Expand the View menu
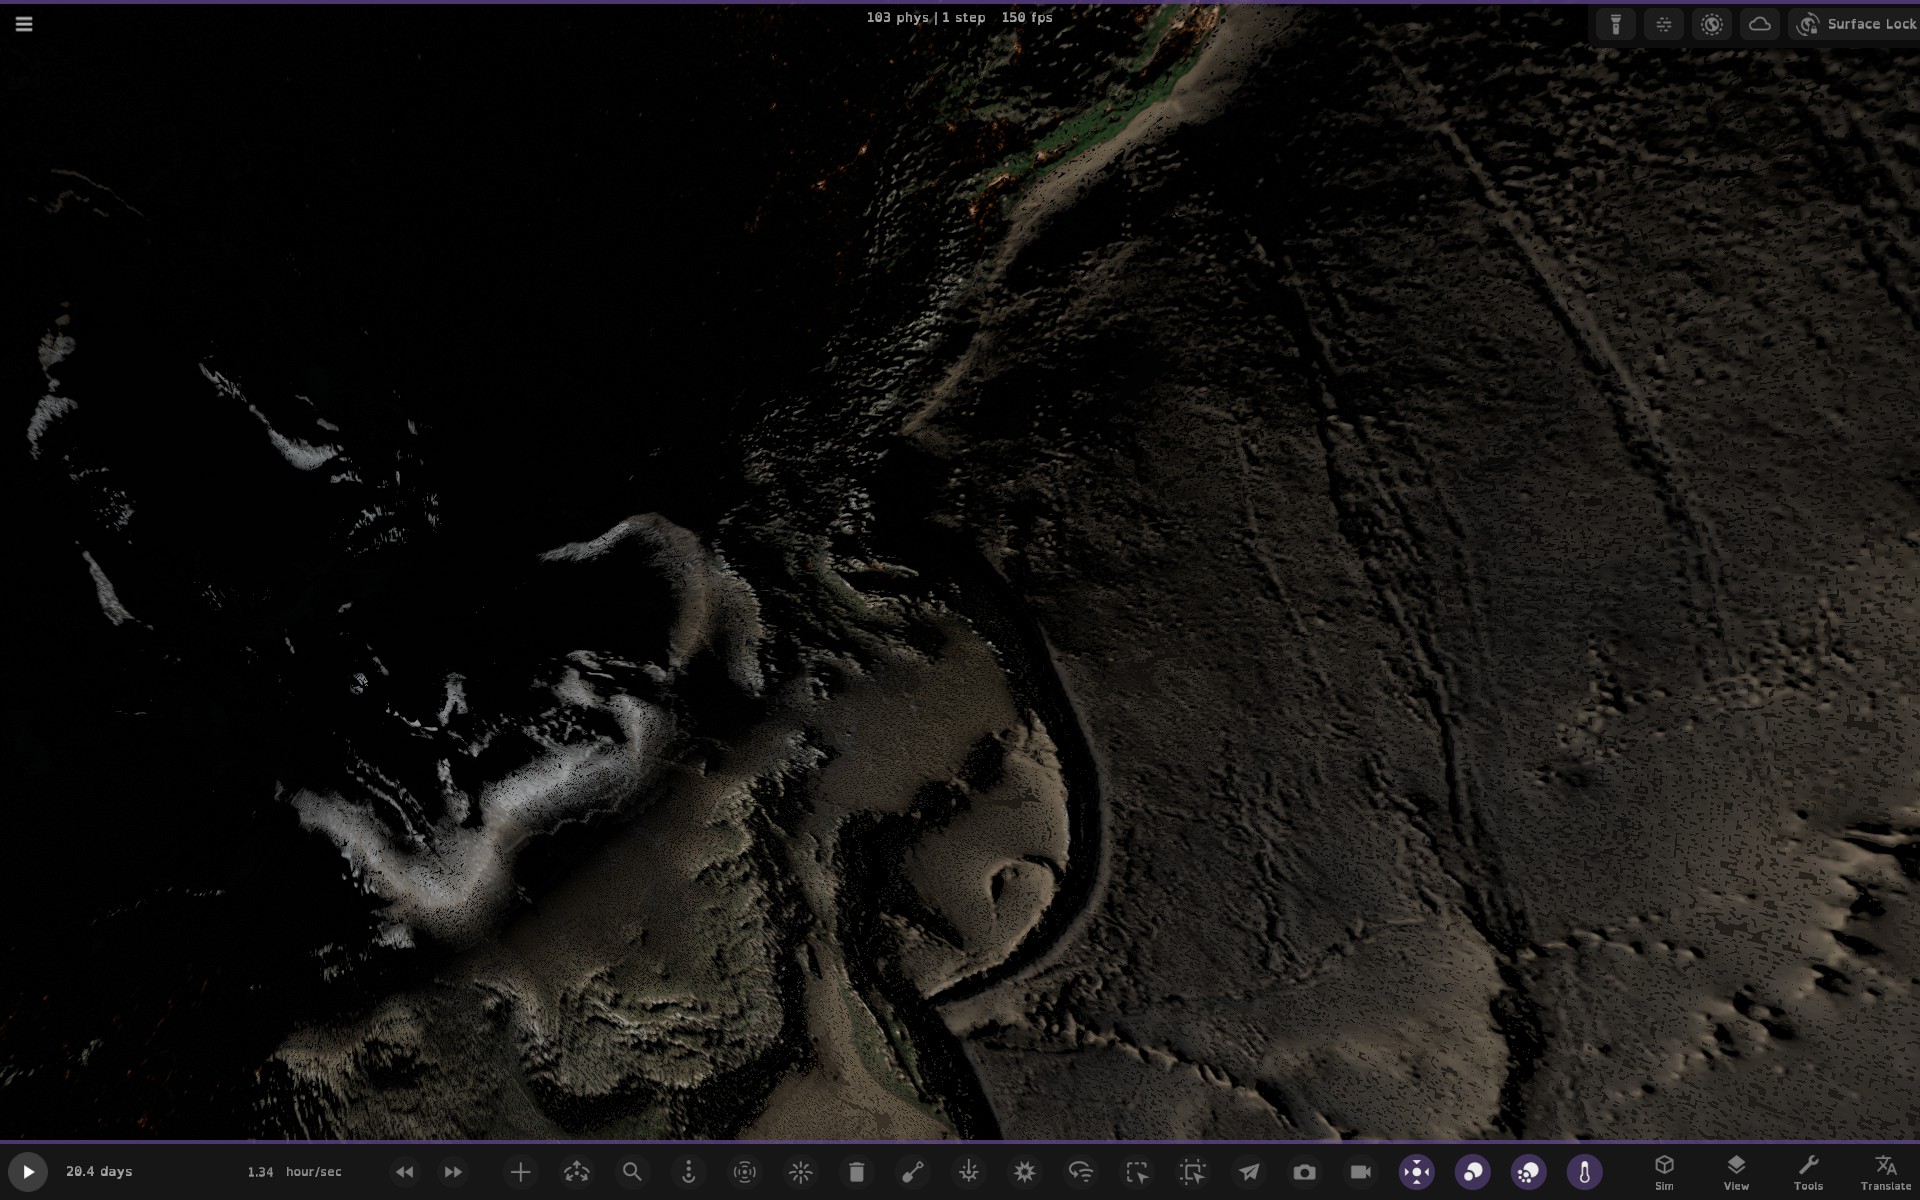 (1736, 1172)
